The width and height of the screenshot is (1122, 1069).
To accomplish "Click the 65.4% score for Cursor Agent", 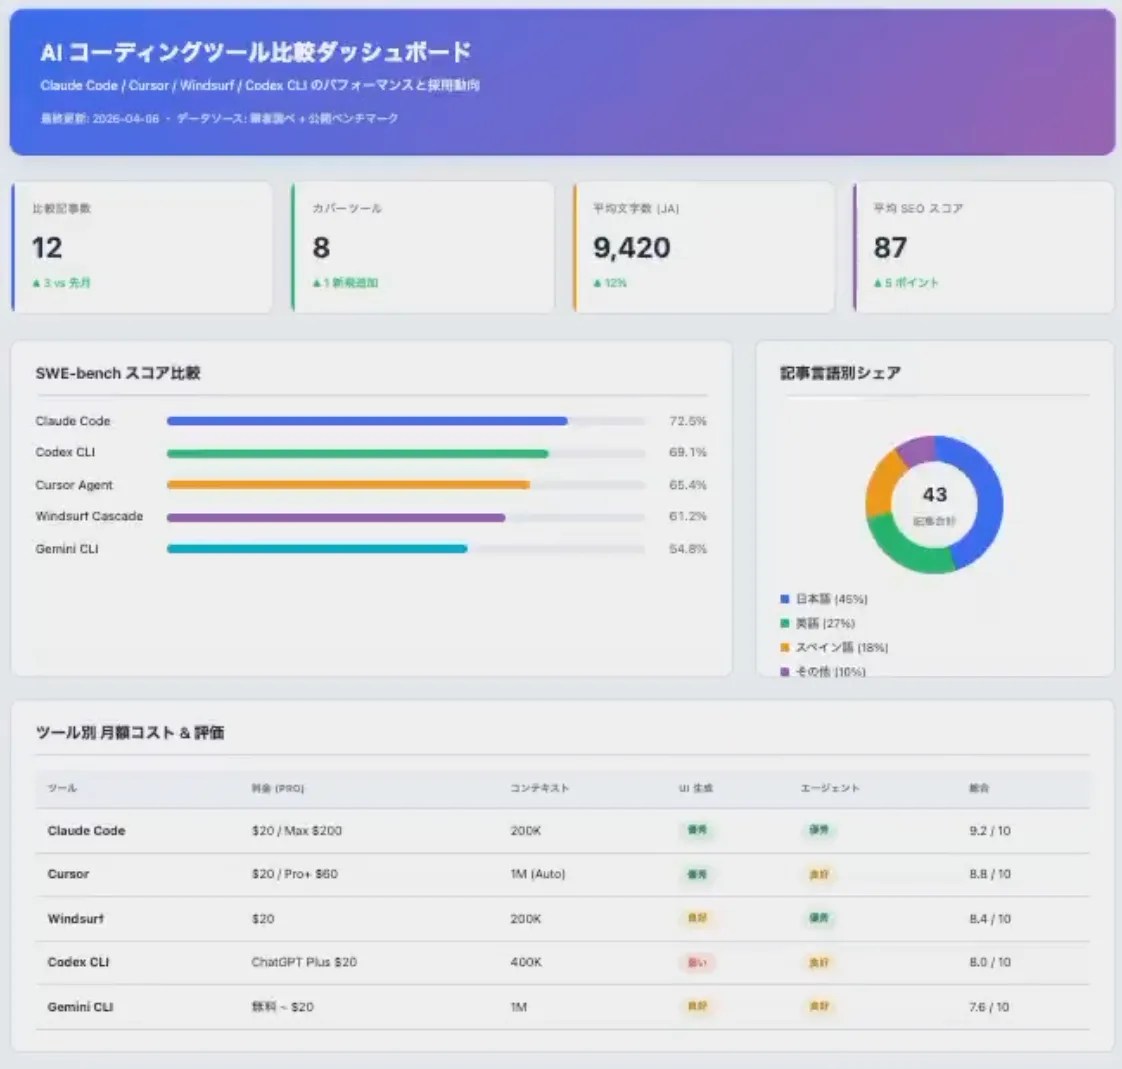I will coord(688,485).
